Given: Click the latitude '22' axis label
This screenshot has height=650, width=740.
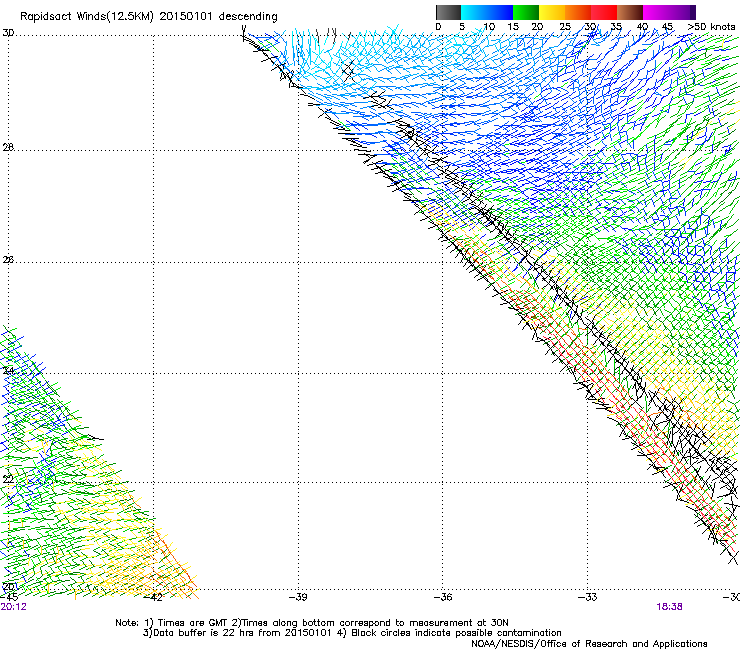Looking at the screenshot, I should tap(8, 479).
